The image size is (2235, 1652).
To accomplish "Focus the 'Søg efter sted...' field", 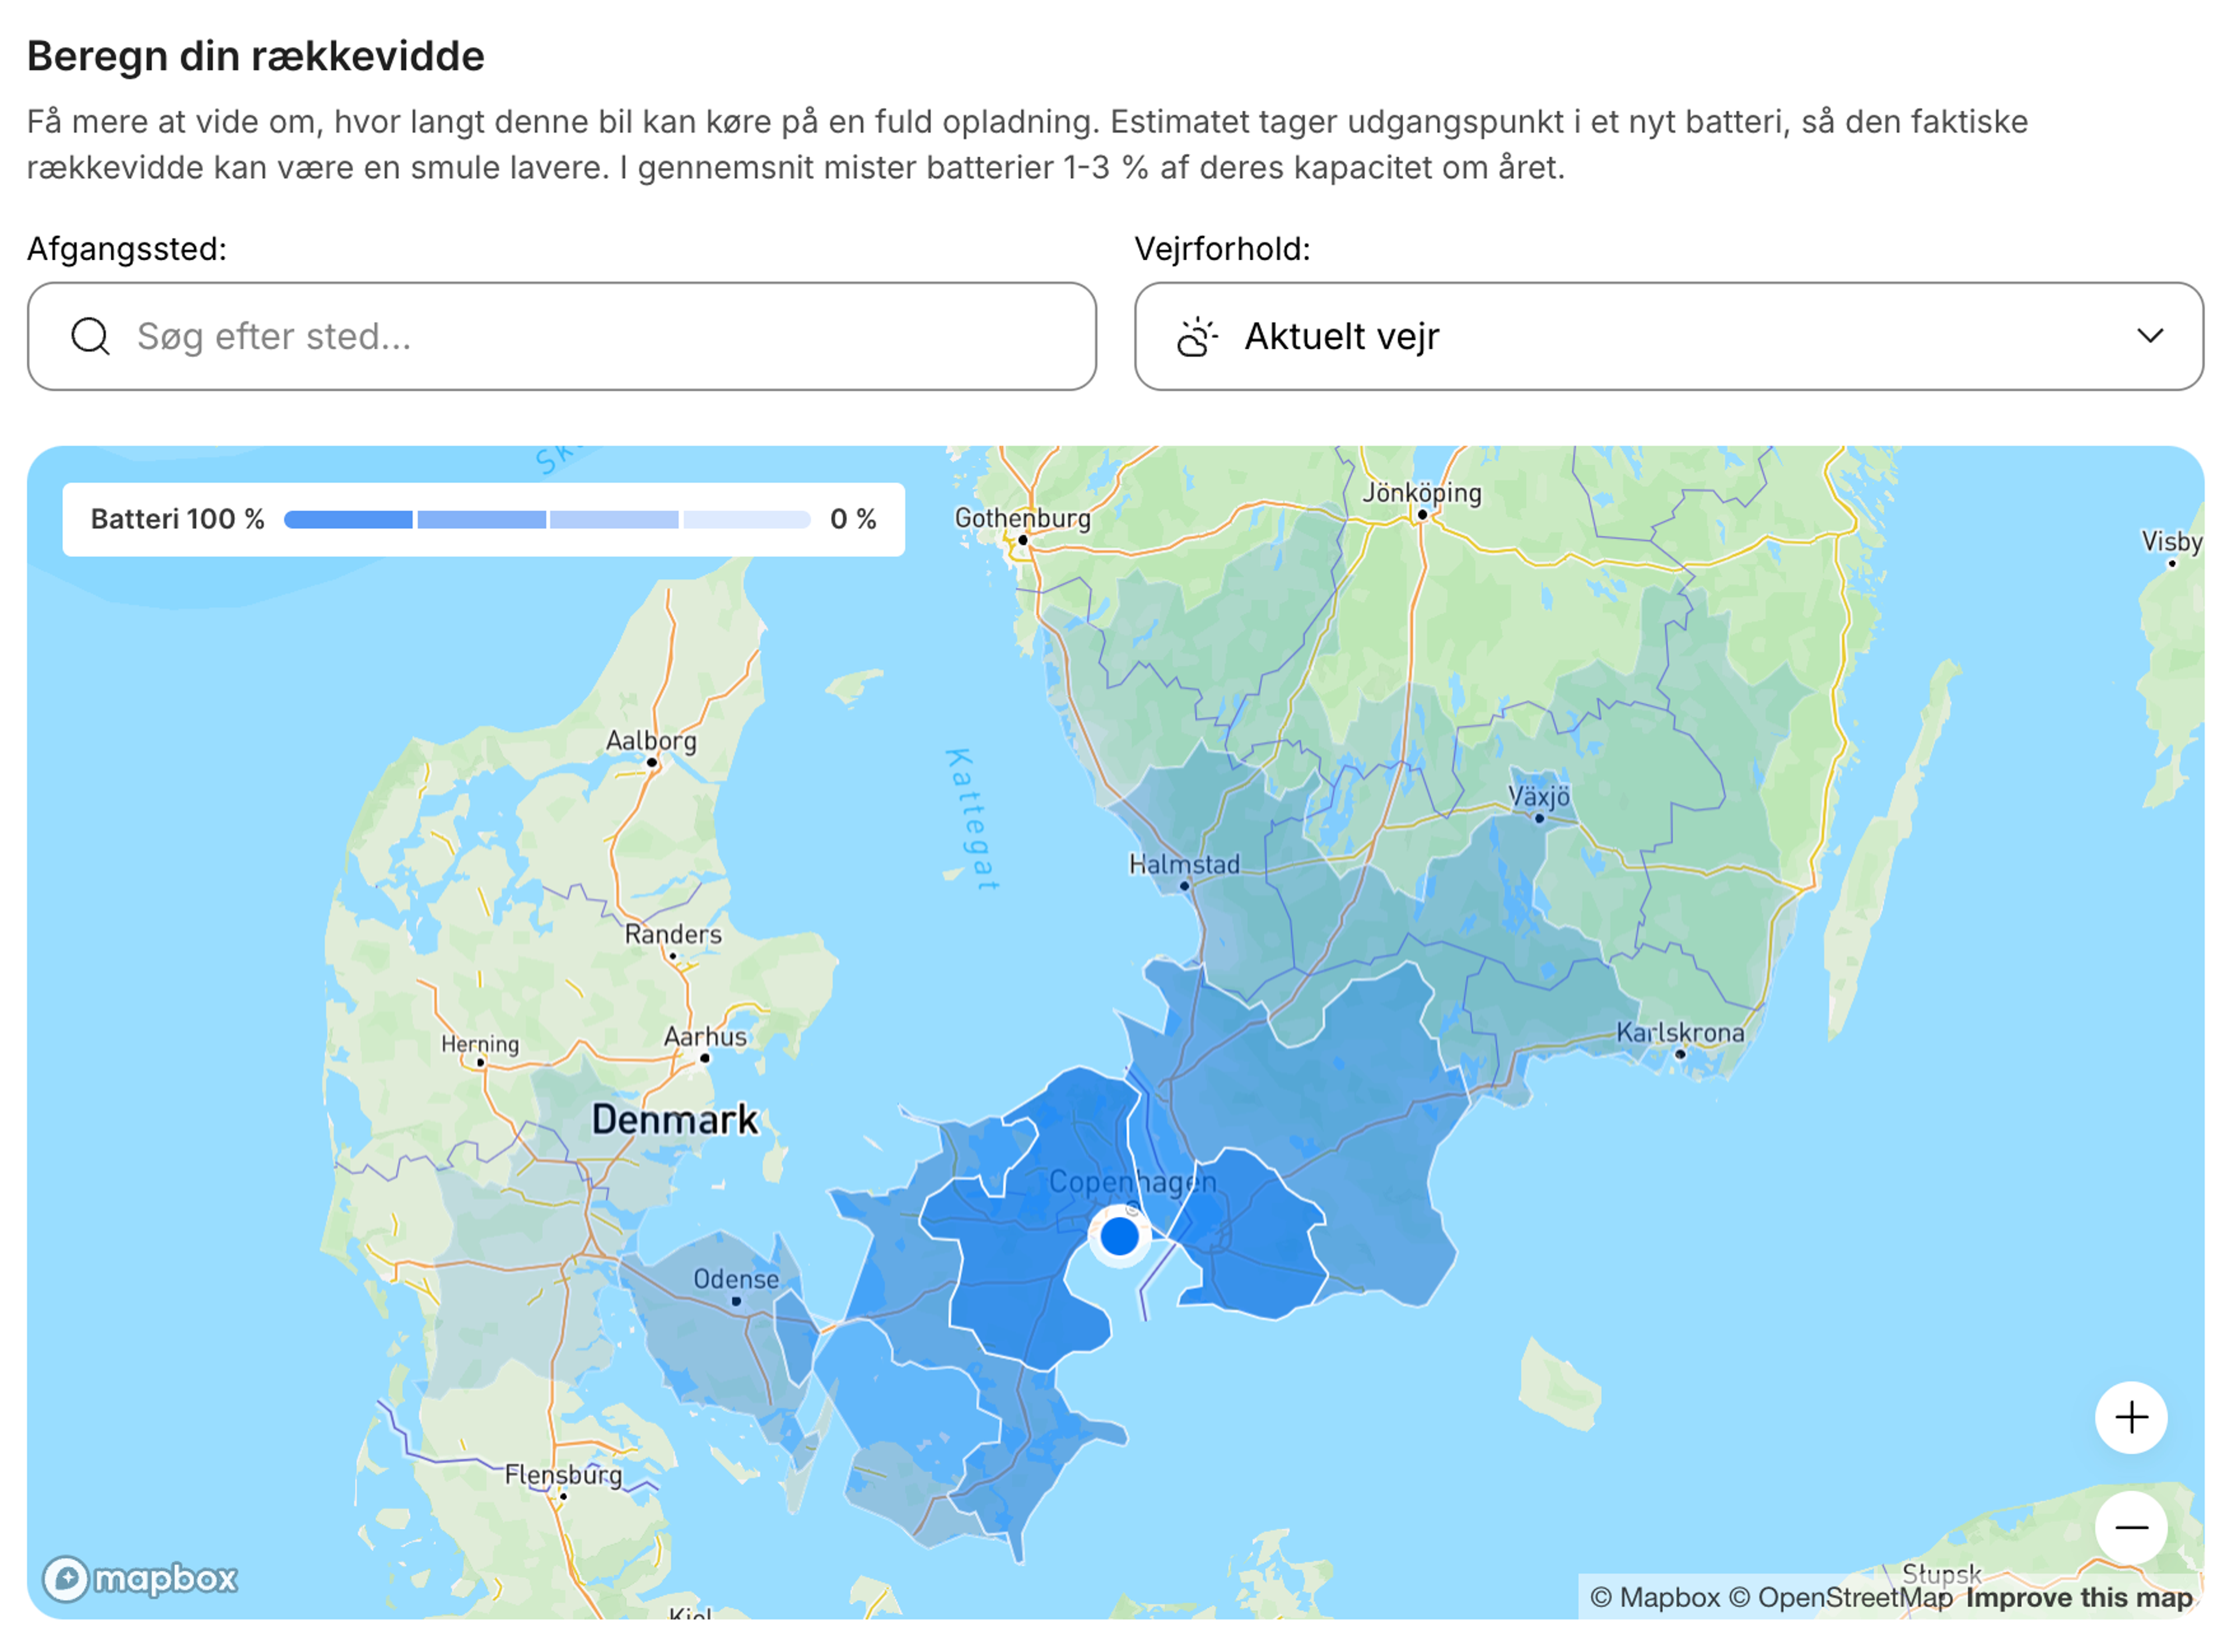I will tap(562, 337).
